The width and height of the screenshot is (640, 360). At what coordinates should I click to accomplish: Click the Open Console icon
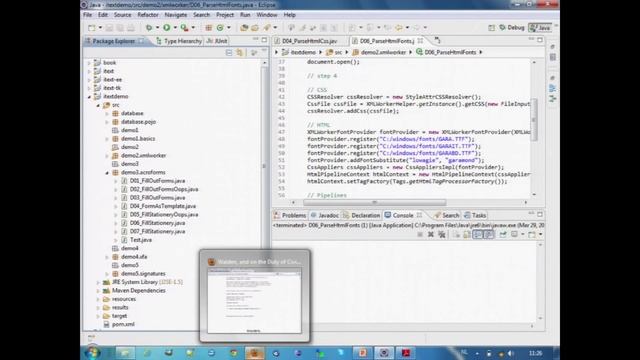click(x=531, y=234)
